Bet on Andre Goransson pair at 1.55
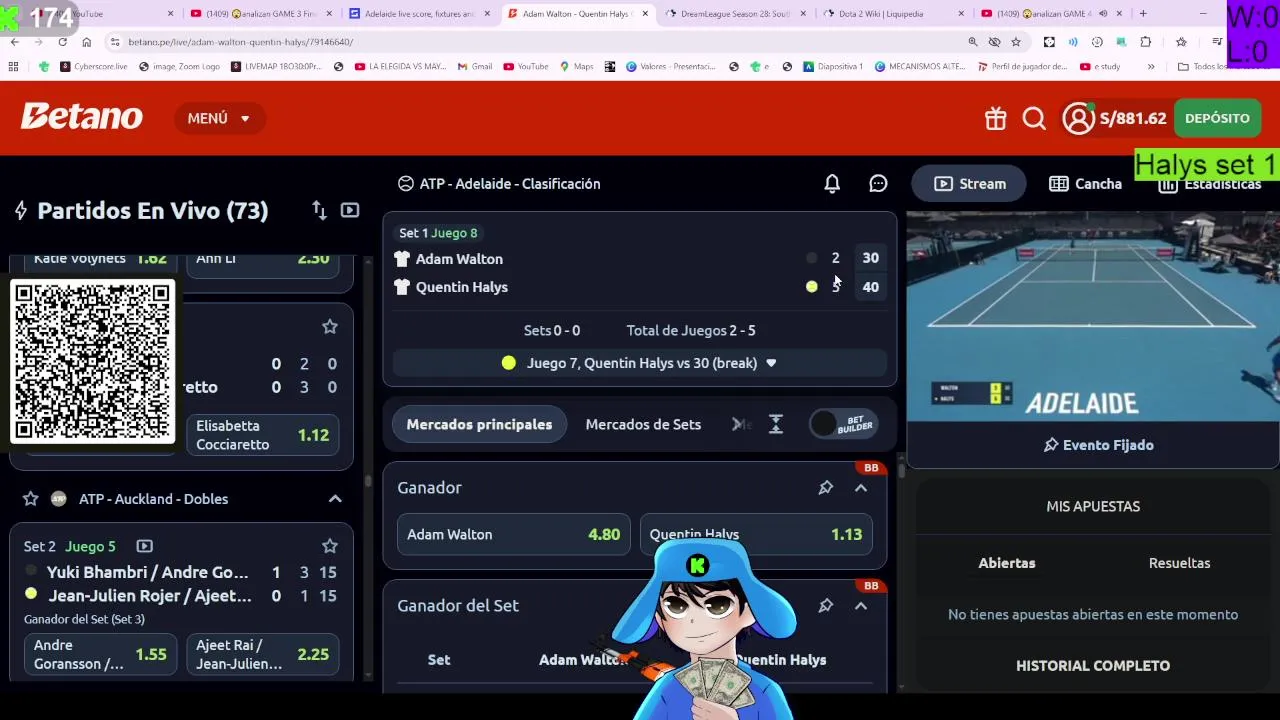 point(100,654)
